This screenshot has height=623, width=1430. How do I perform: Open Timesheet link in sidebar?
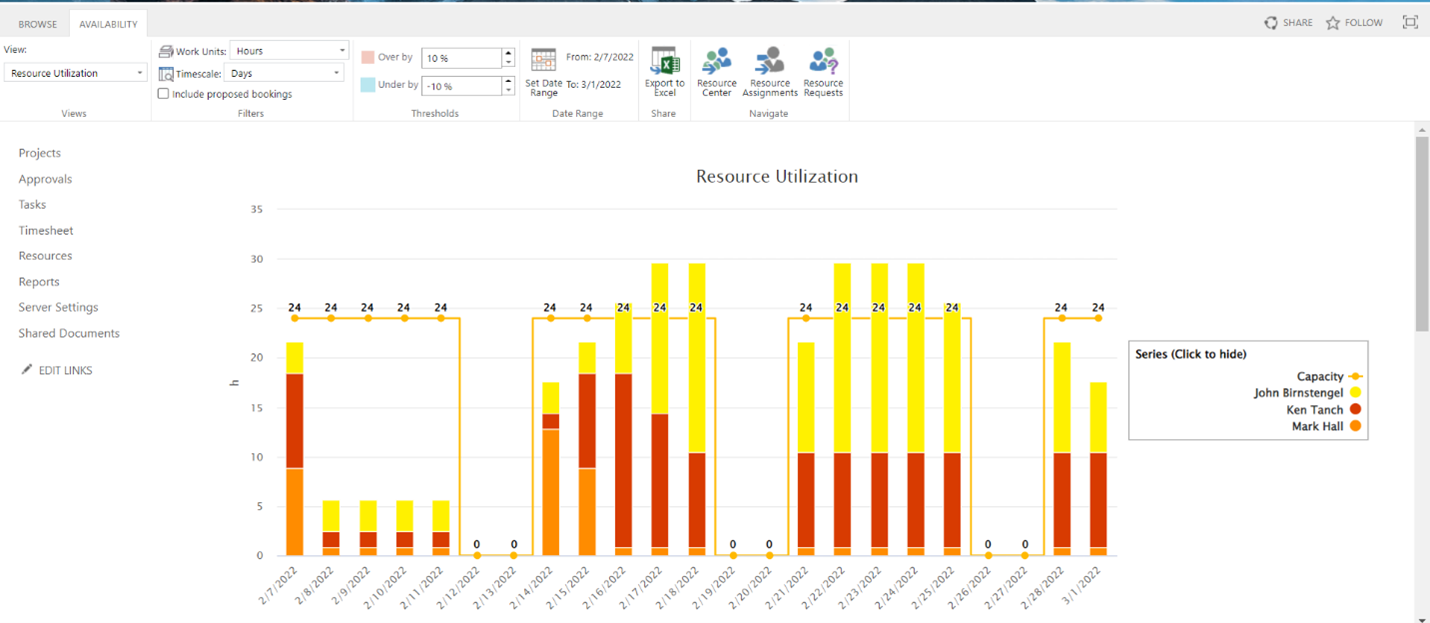(46, 230)
